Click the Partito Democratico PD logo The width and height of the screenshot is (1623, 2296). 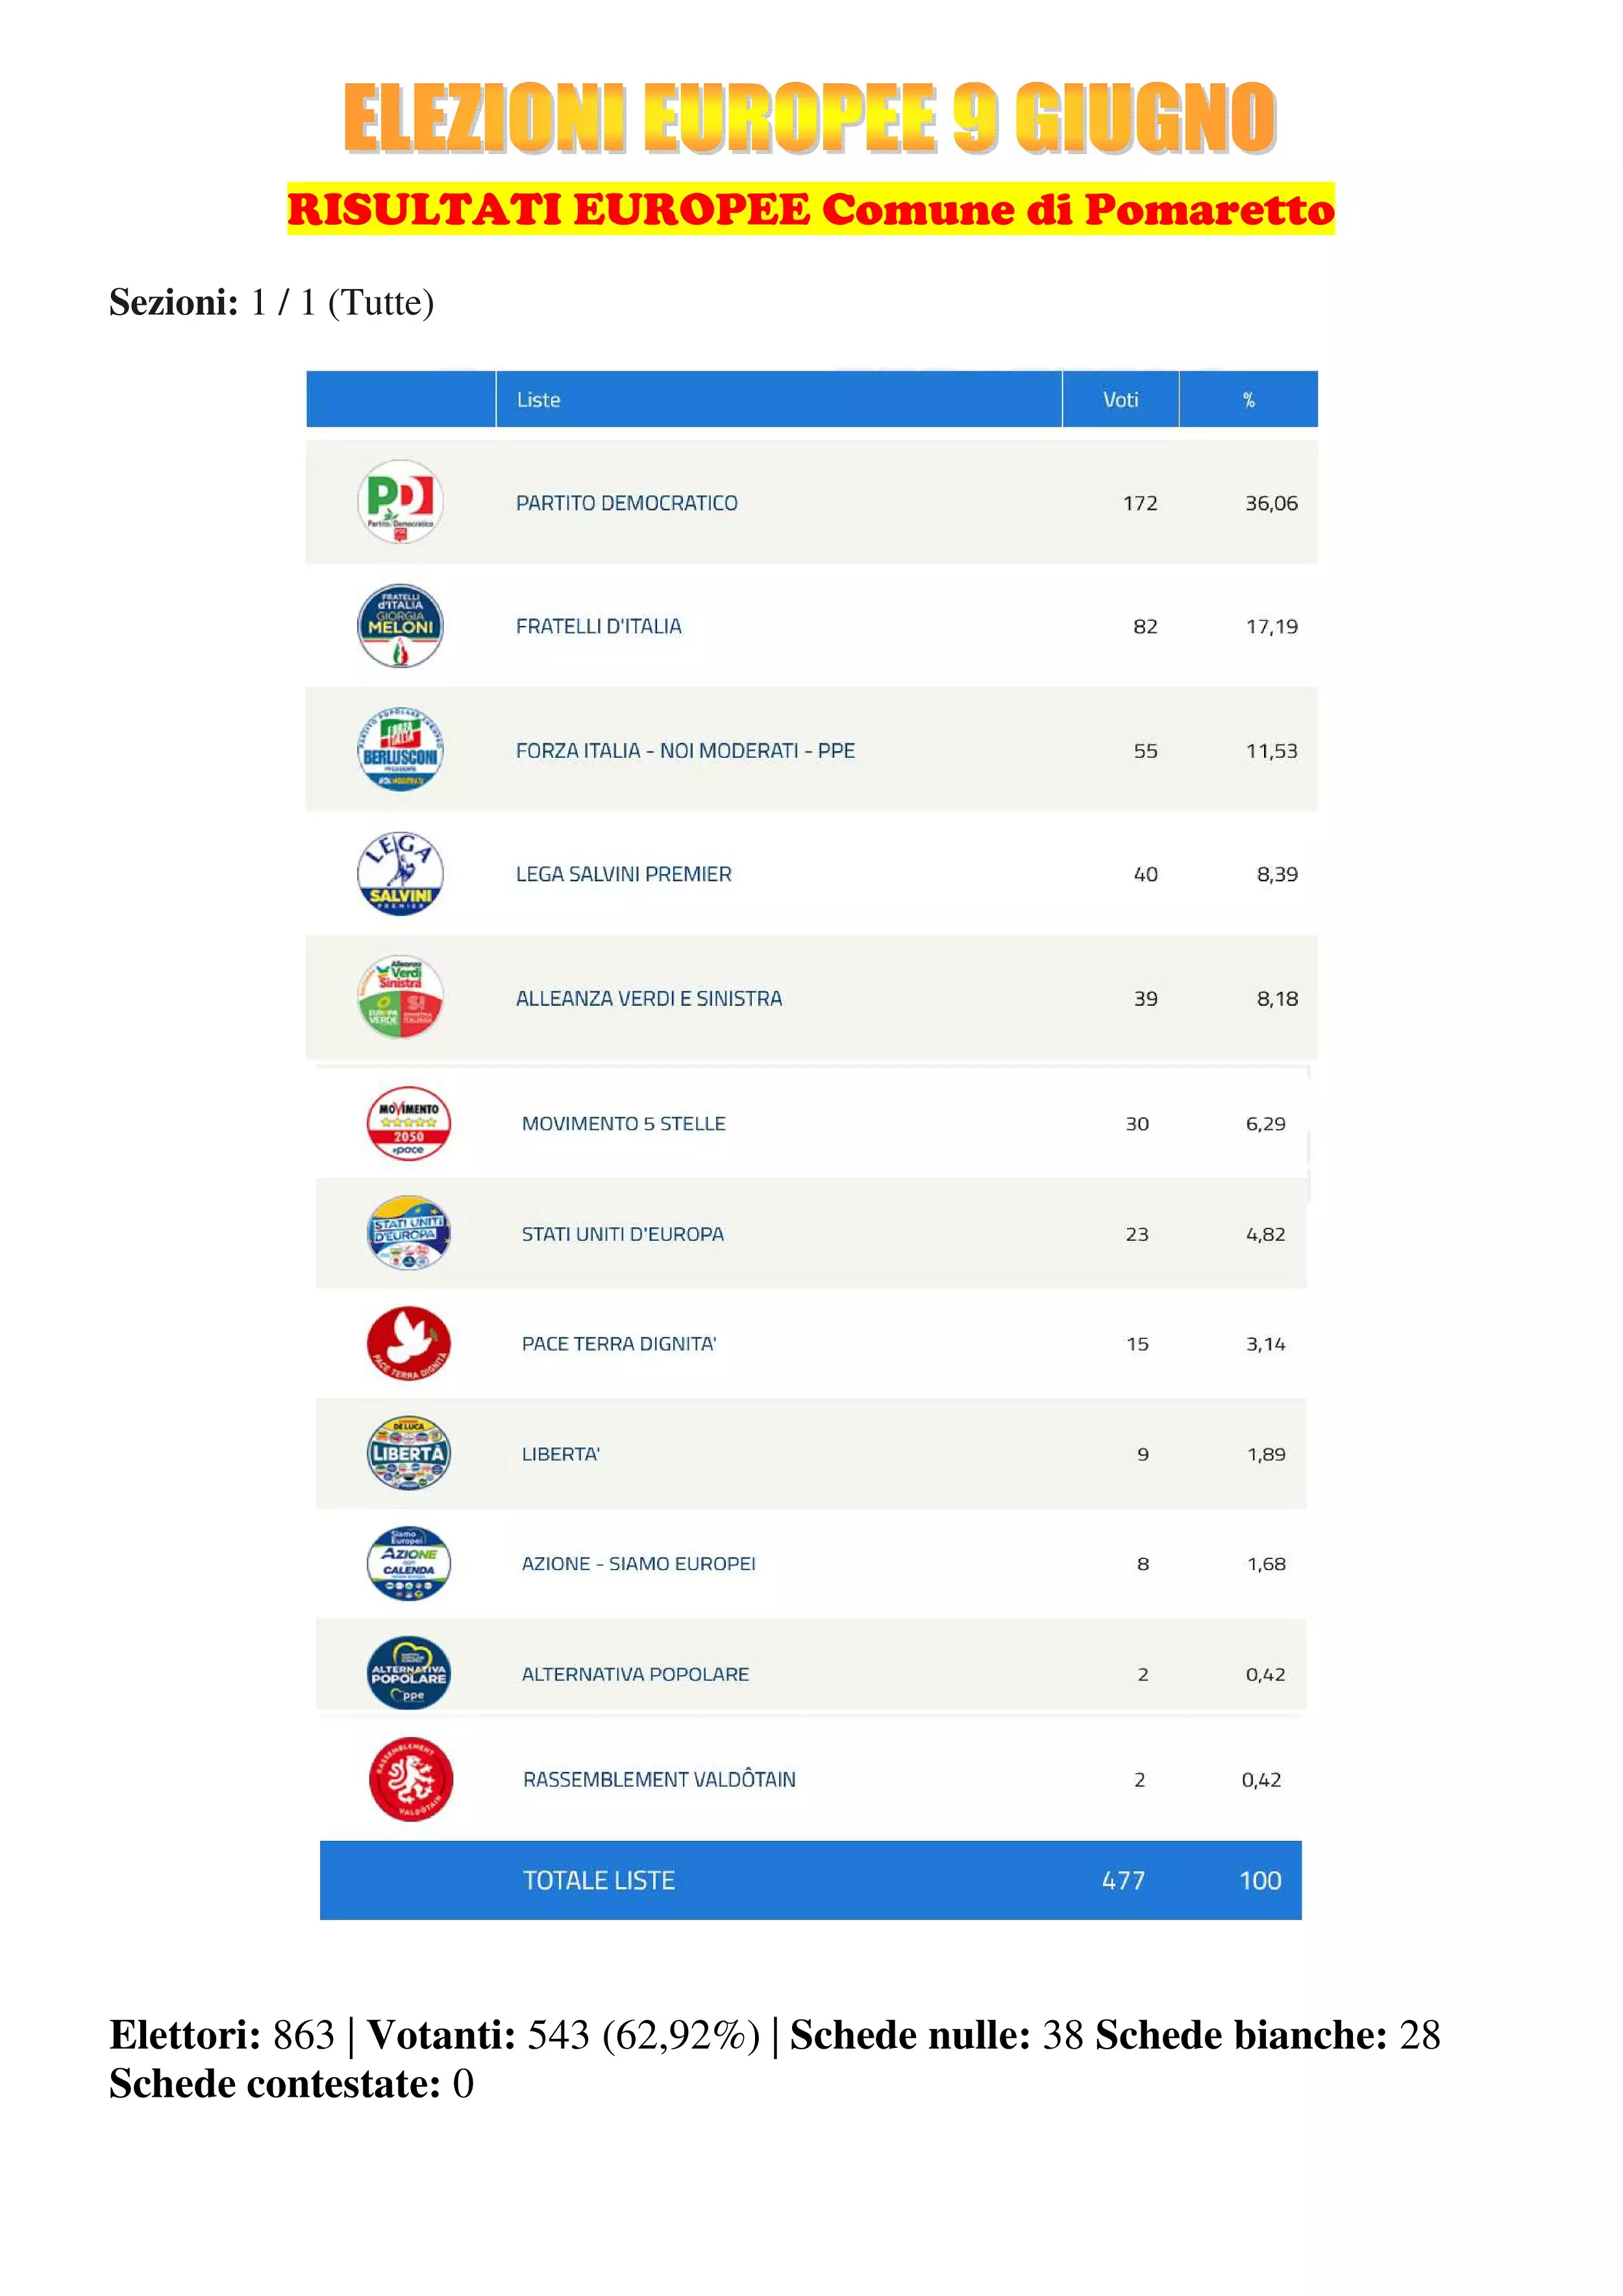(x=400, y=502)
